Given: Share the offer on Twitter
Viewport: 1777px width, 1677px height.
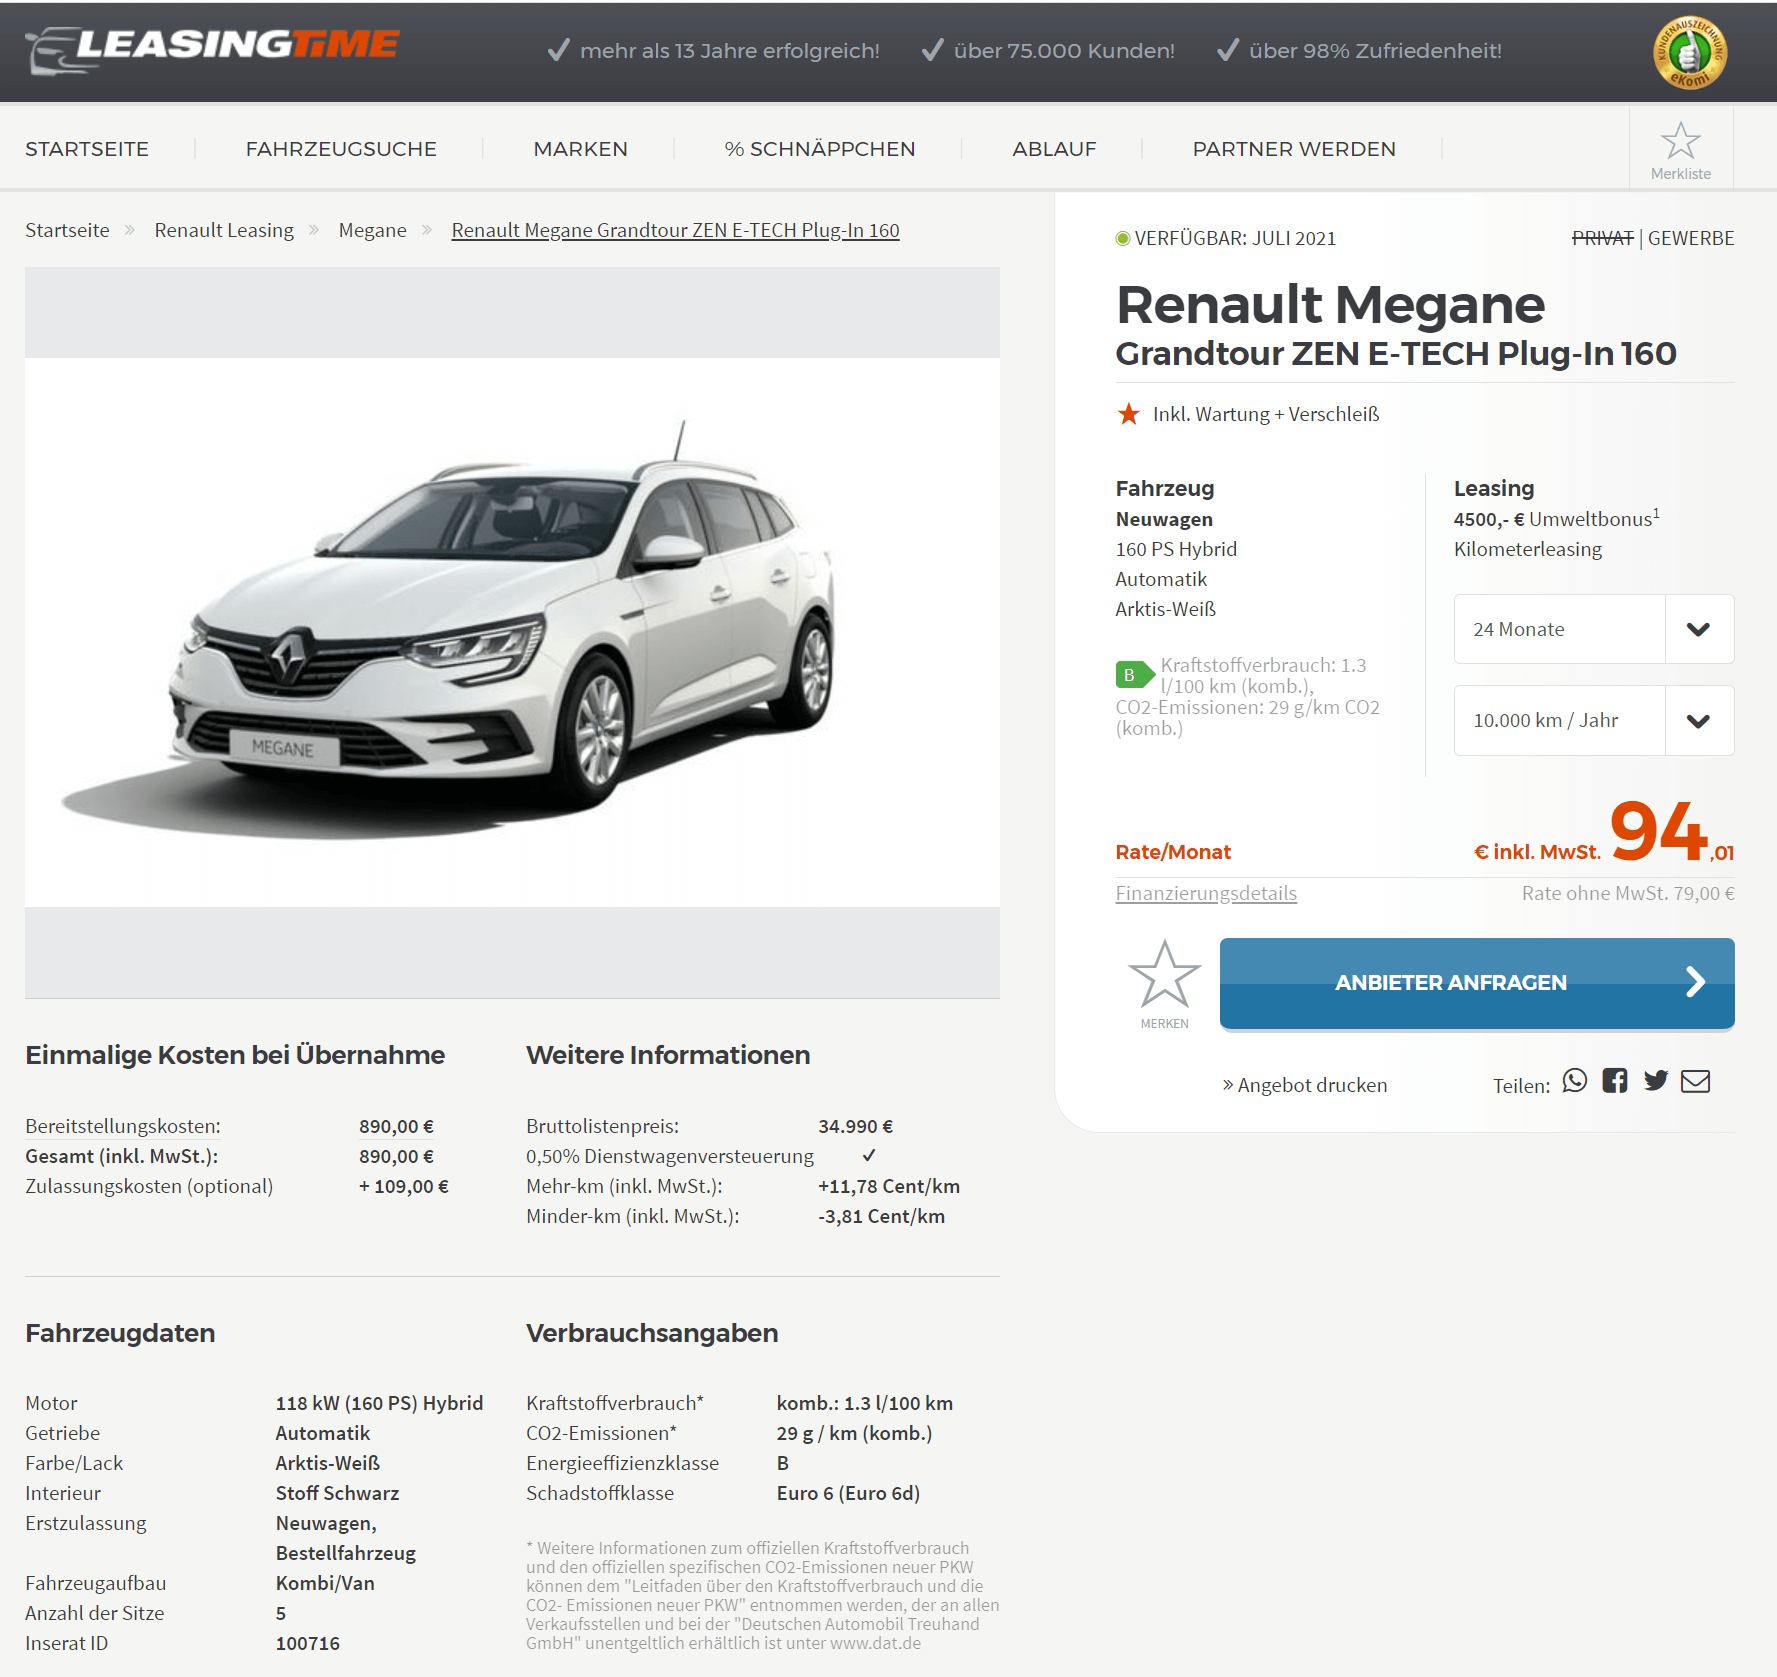Looking at the screenshot, I should [x=1656, y=1081].
